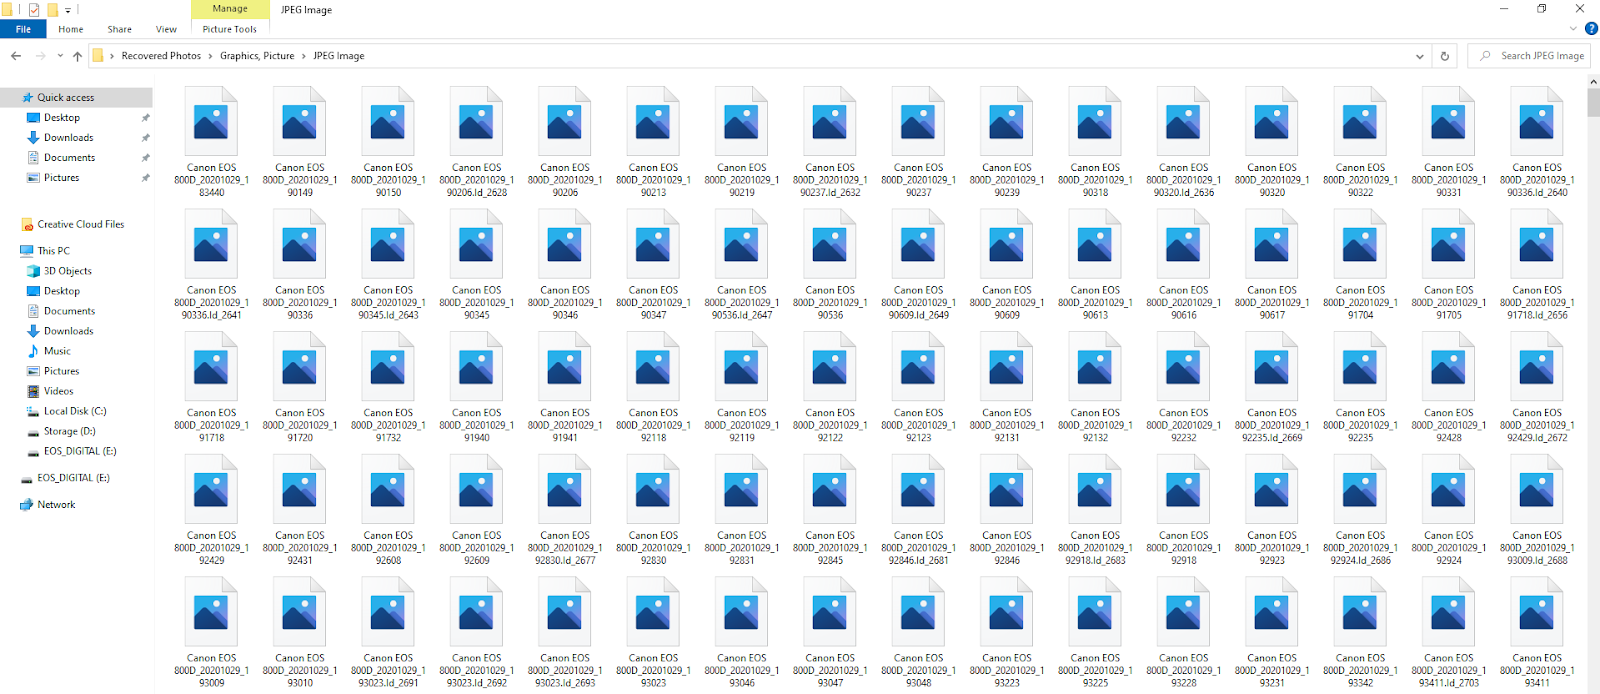Refresh the JPEG Image folder
1600x694 pixels.
[1444, 56]
